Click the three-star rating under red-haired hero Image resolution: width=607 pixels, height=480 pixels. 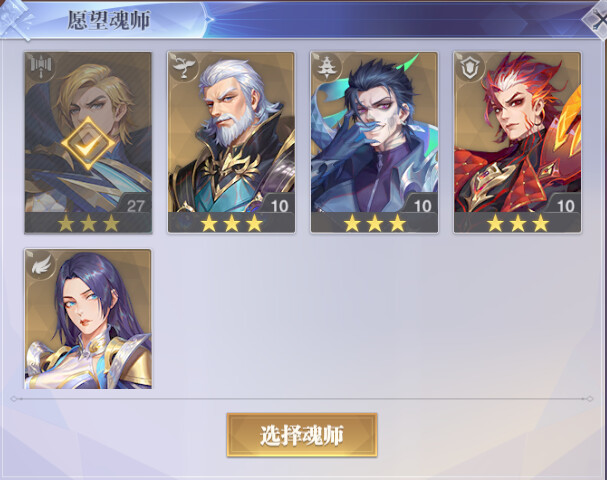pos(518,223)
